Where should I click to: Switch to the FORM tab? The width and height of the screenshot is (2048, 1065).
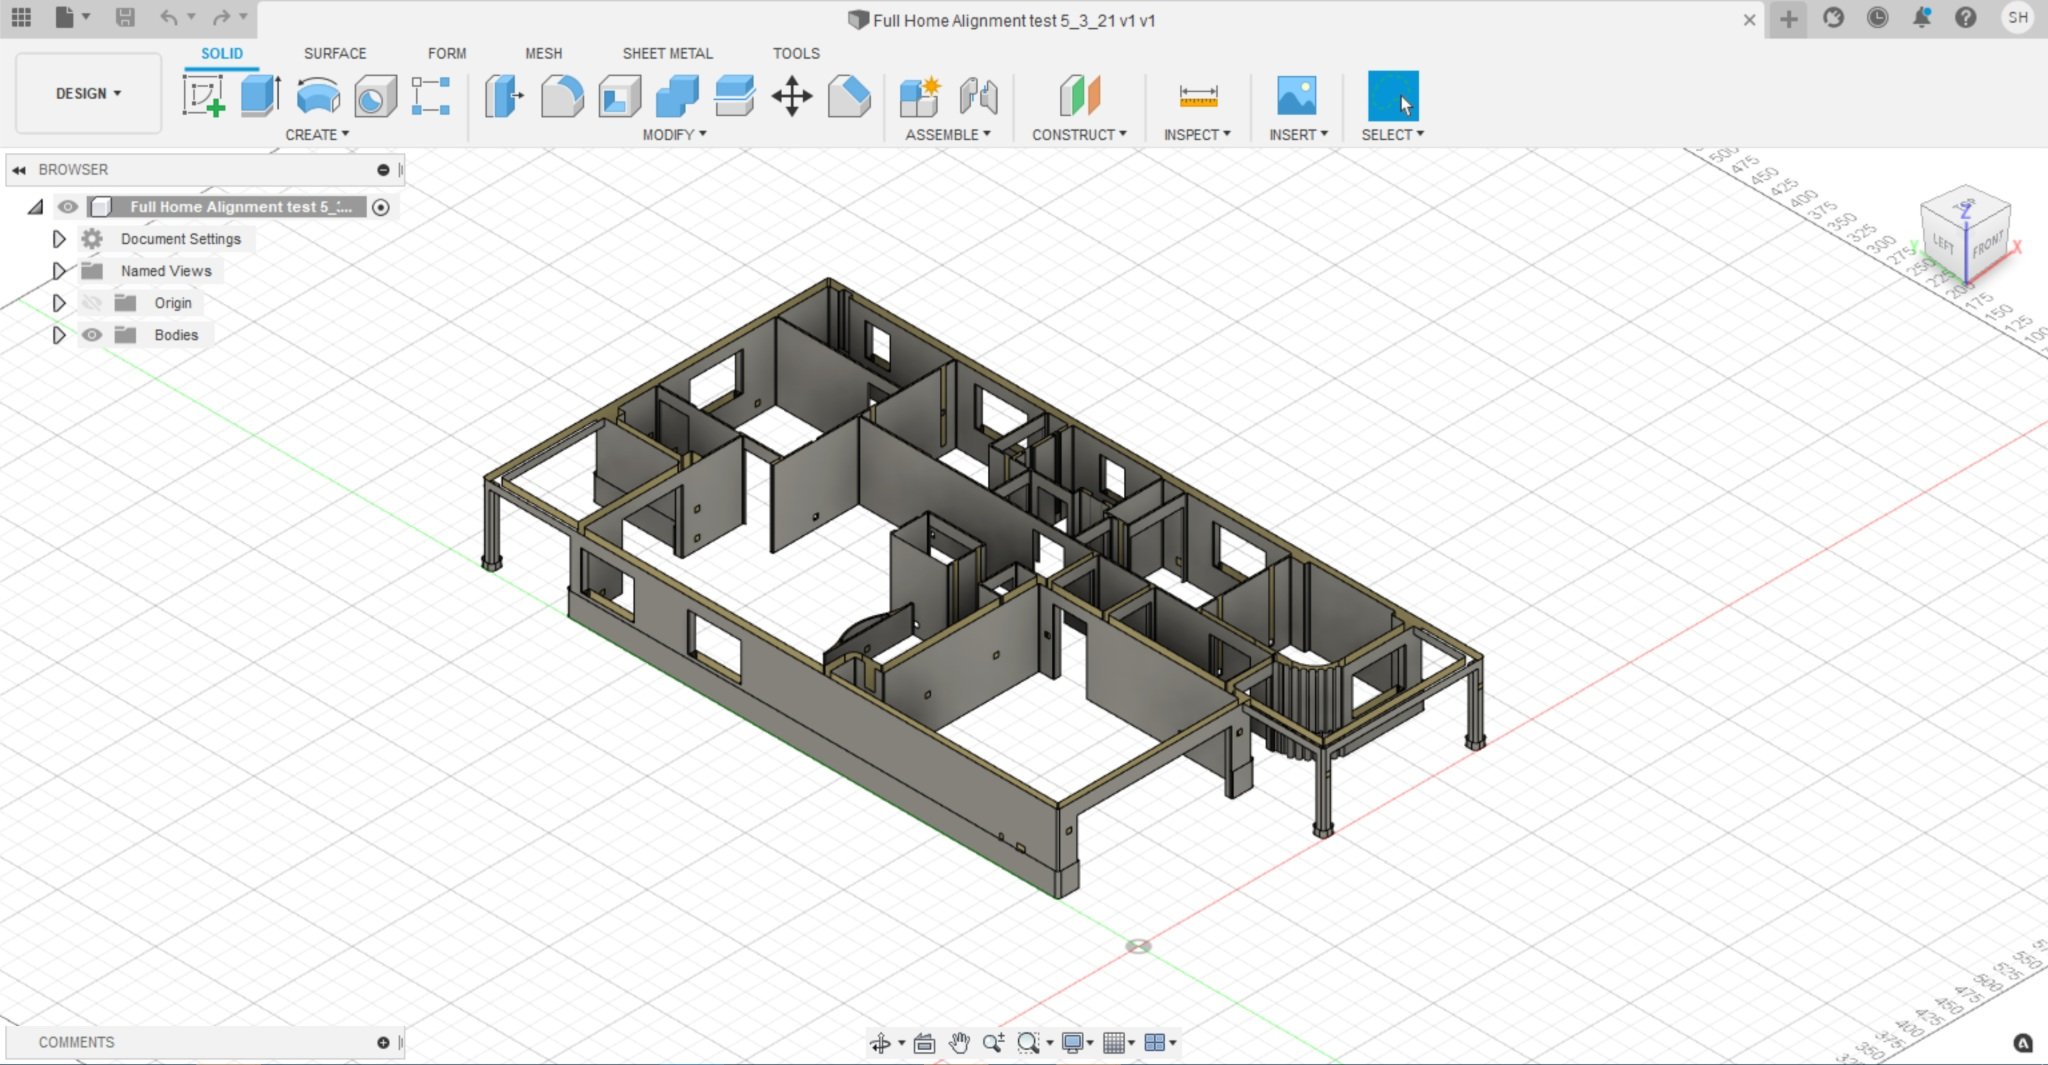447,53
